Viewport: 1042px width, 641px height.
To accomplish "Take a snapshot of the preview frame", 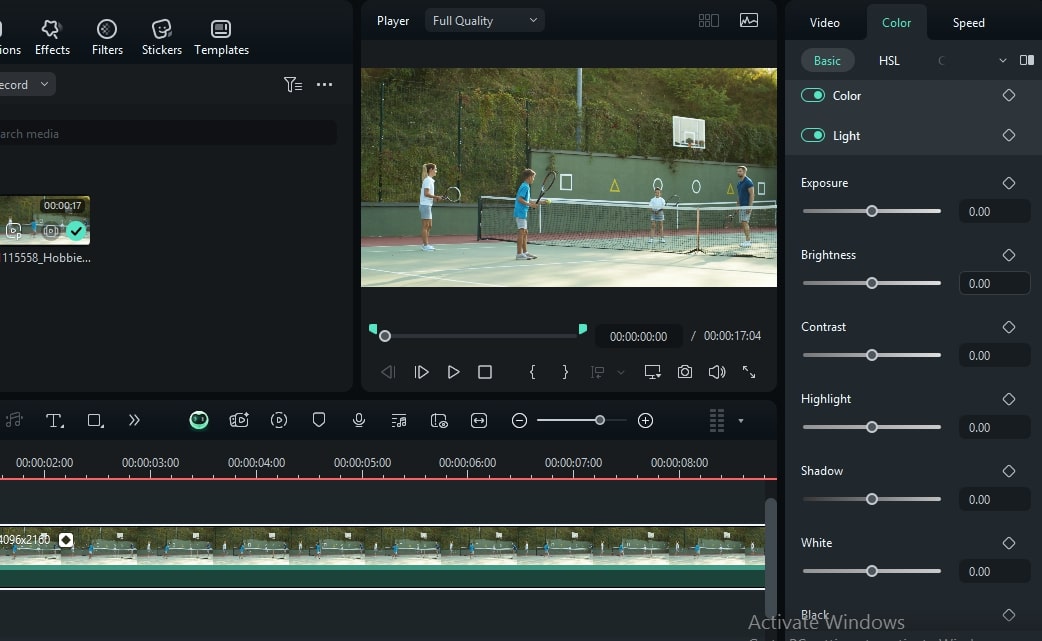I will tap(685, 371).
